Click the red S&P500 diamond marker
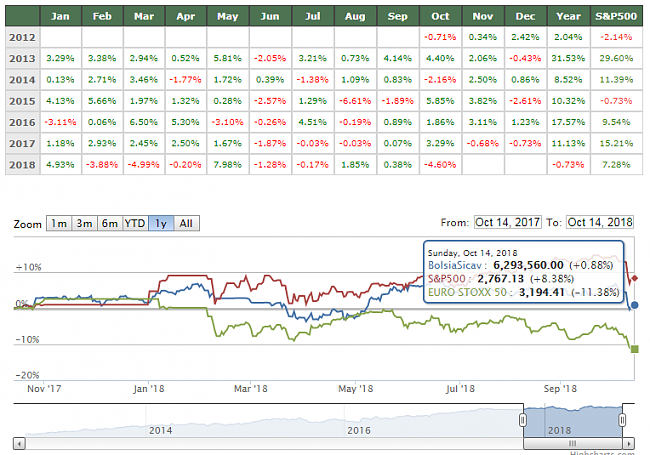The height and width of the screenshot is (455, 650). [x=635, y=278]
